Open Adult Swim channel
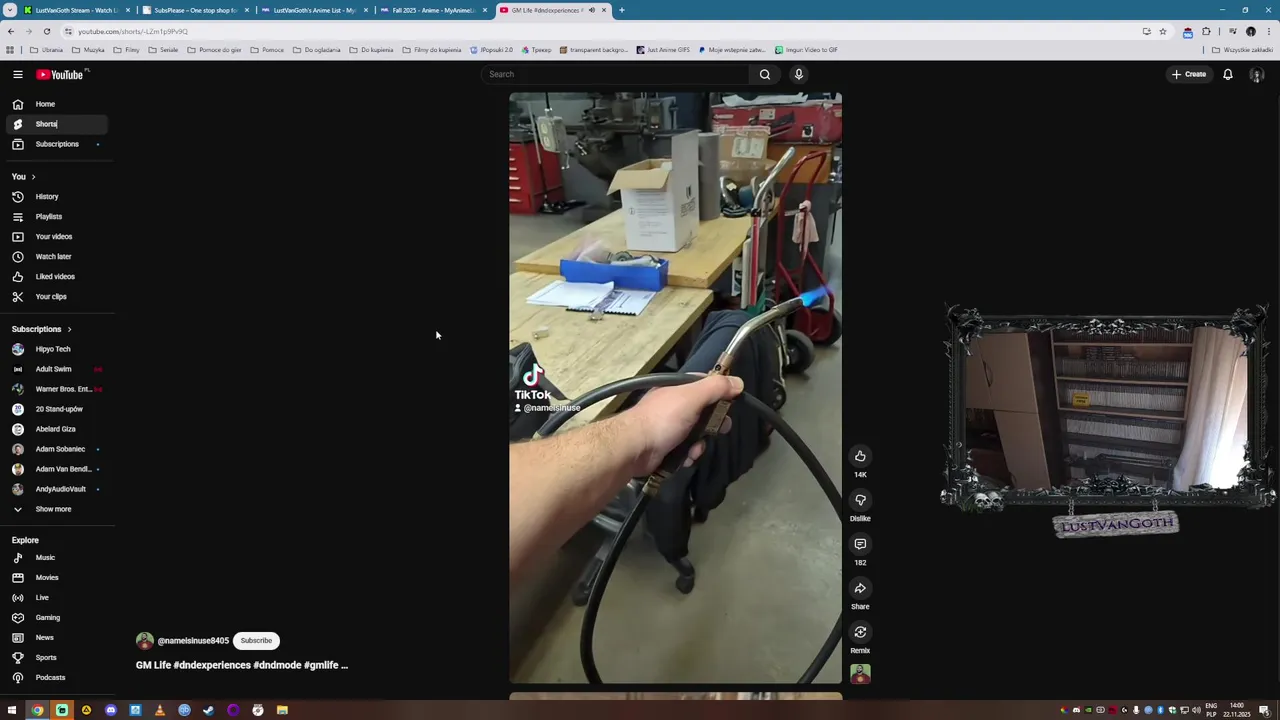Image resolution: width=1280 pixels, height=720 pixels. click(57, 369)
